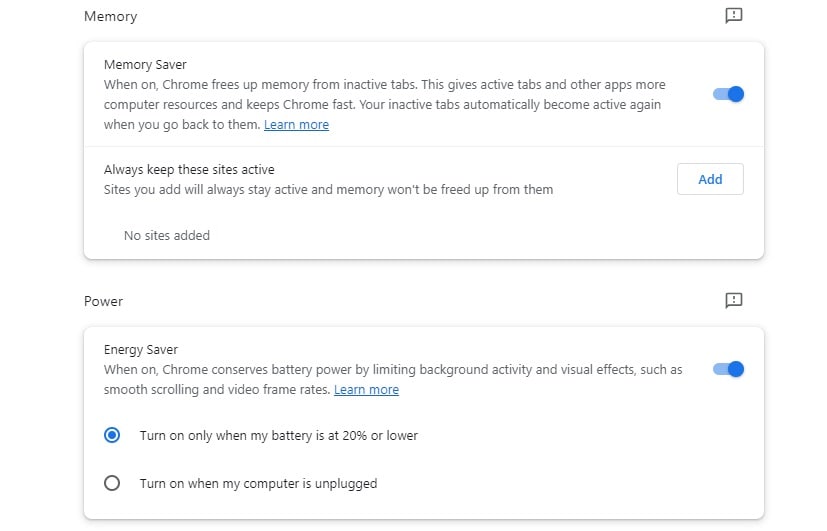This screenshot has height=531, width=827.
Task: Click the battery at 20% or lower label
Action: click(x=278, y=436)
